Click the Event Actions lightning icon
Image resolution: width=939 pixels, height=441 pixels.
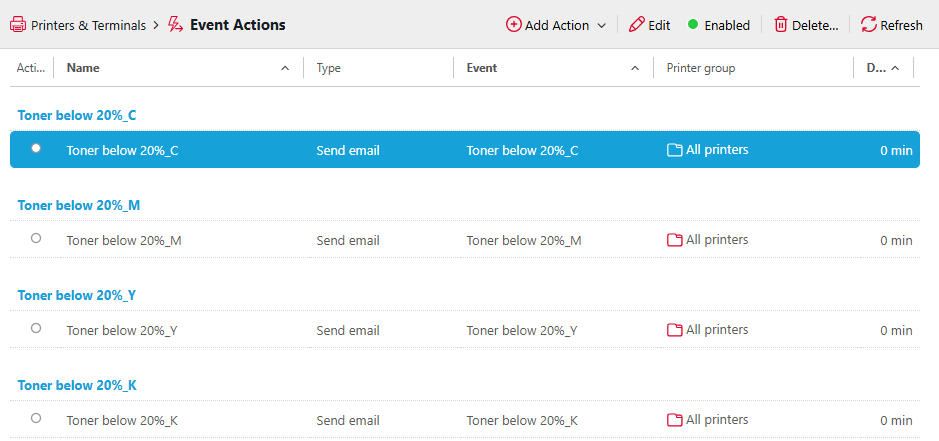175,25
